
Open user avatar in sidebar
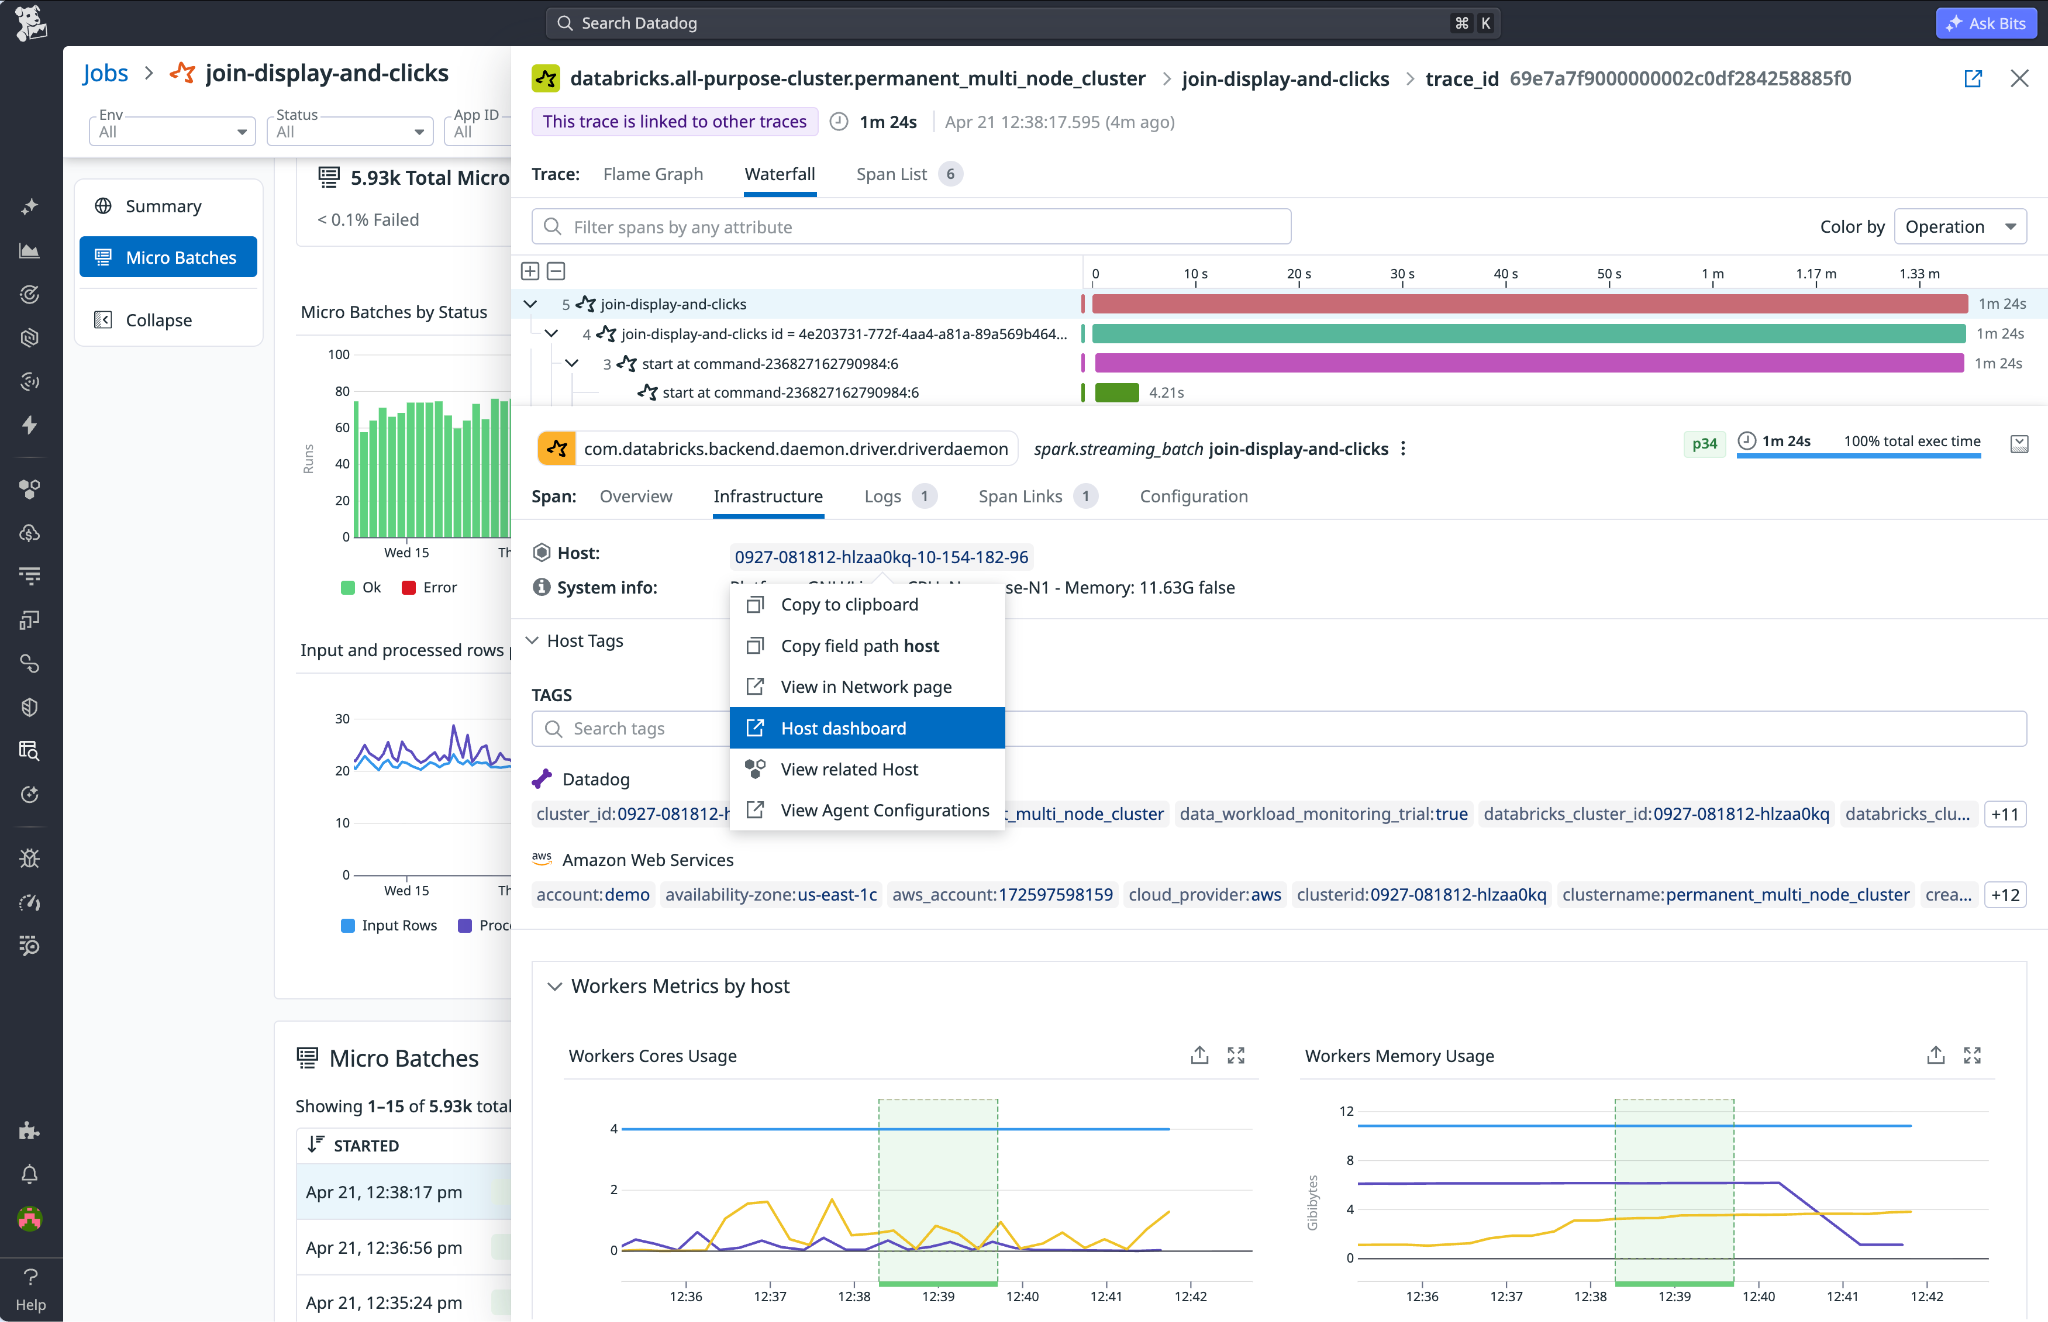click(30, 1218)
